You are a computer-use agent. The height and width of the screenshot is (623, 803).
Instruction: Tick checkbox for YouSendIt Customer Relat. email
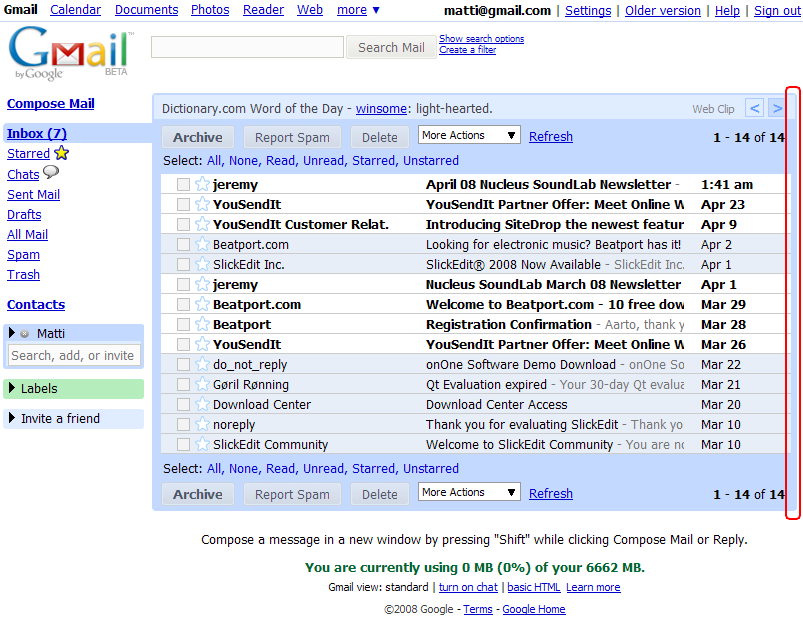(x=183, y=224)
